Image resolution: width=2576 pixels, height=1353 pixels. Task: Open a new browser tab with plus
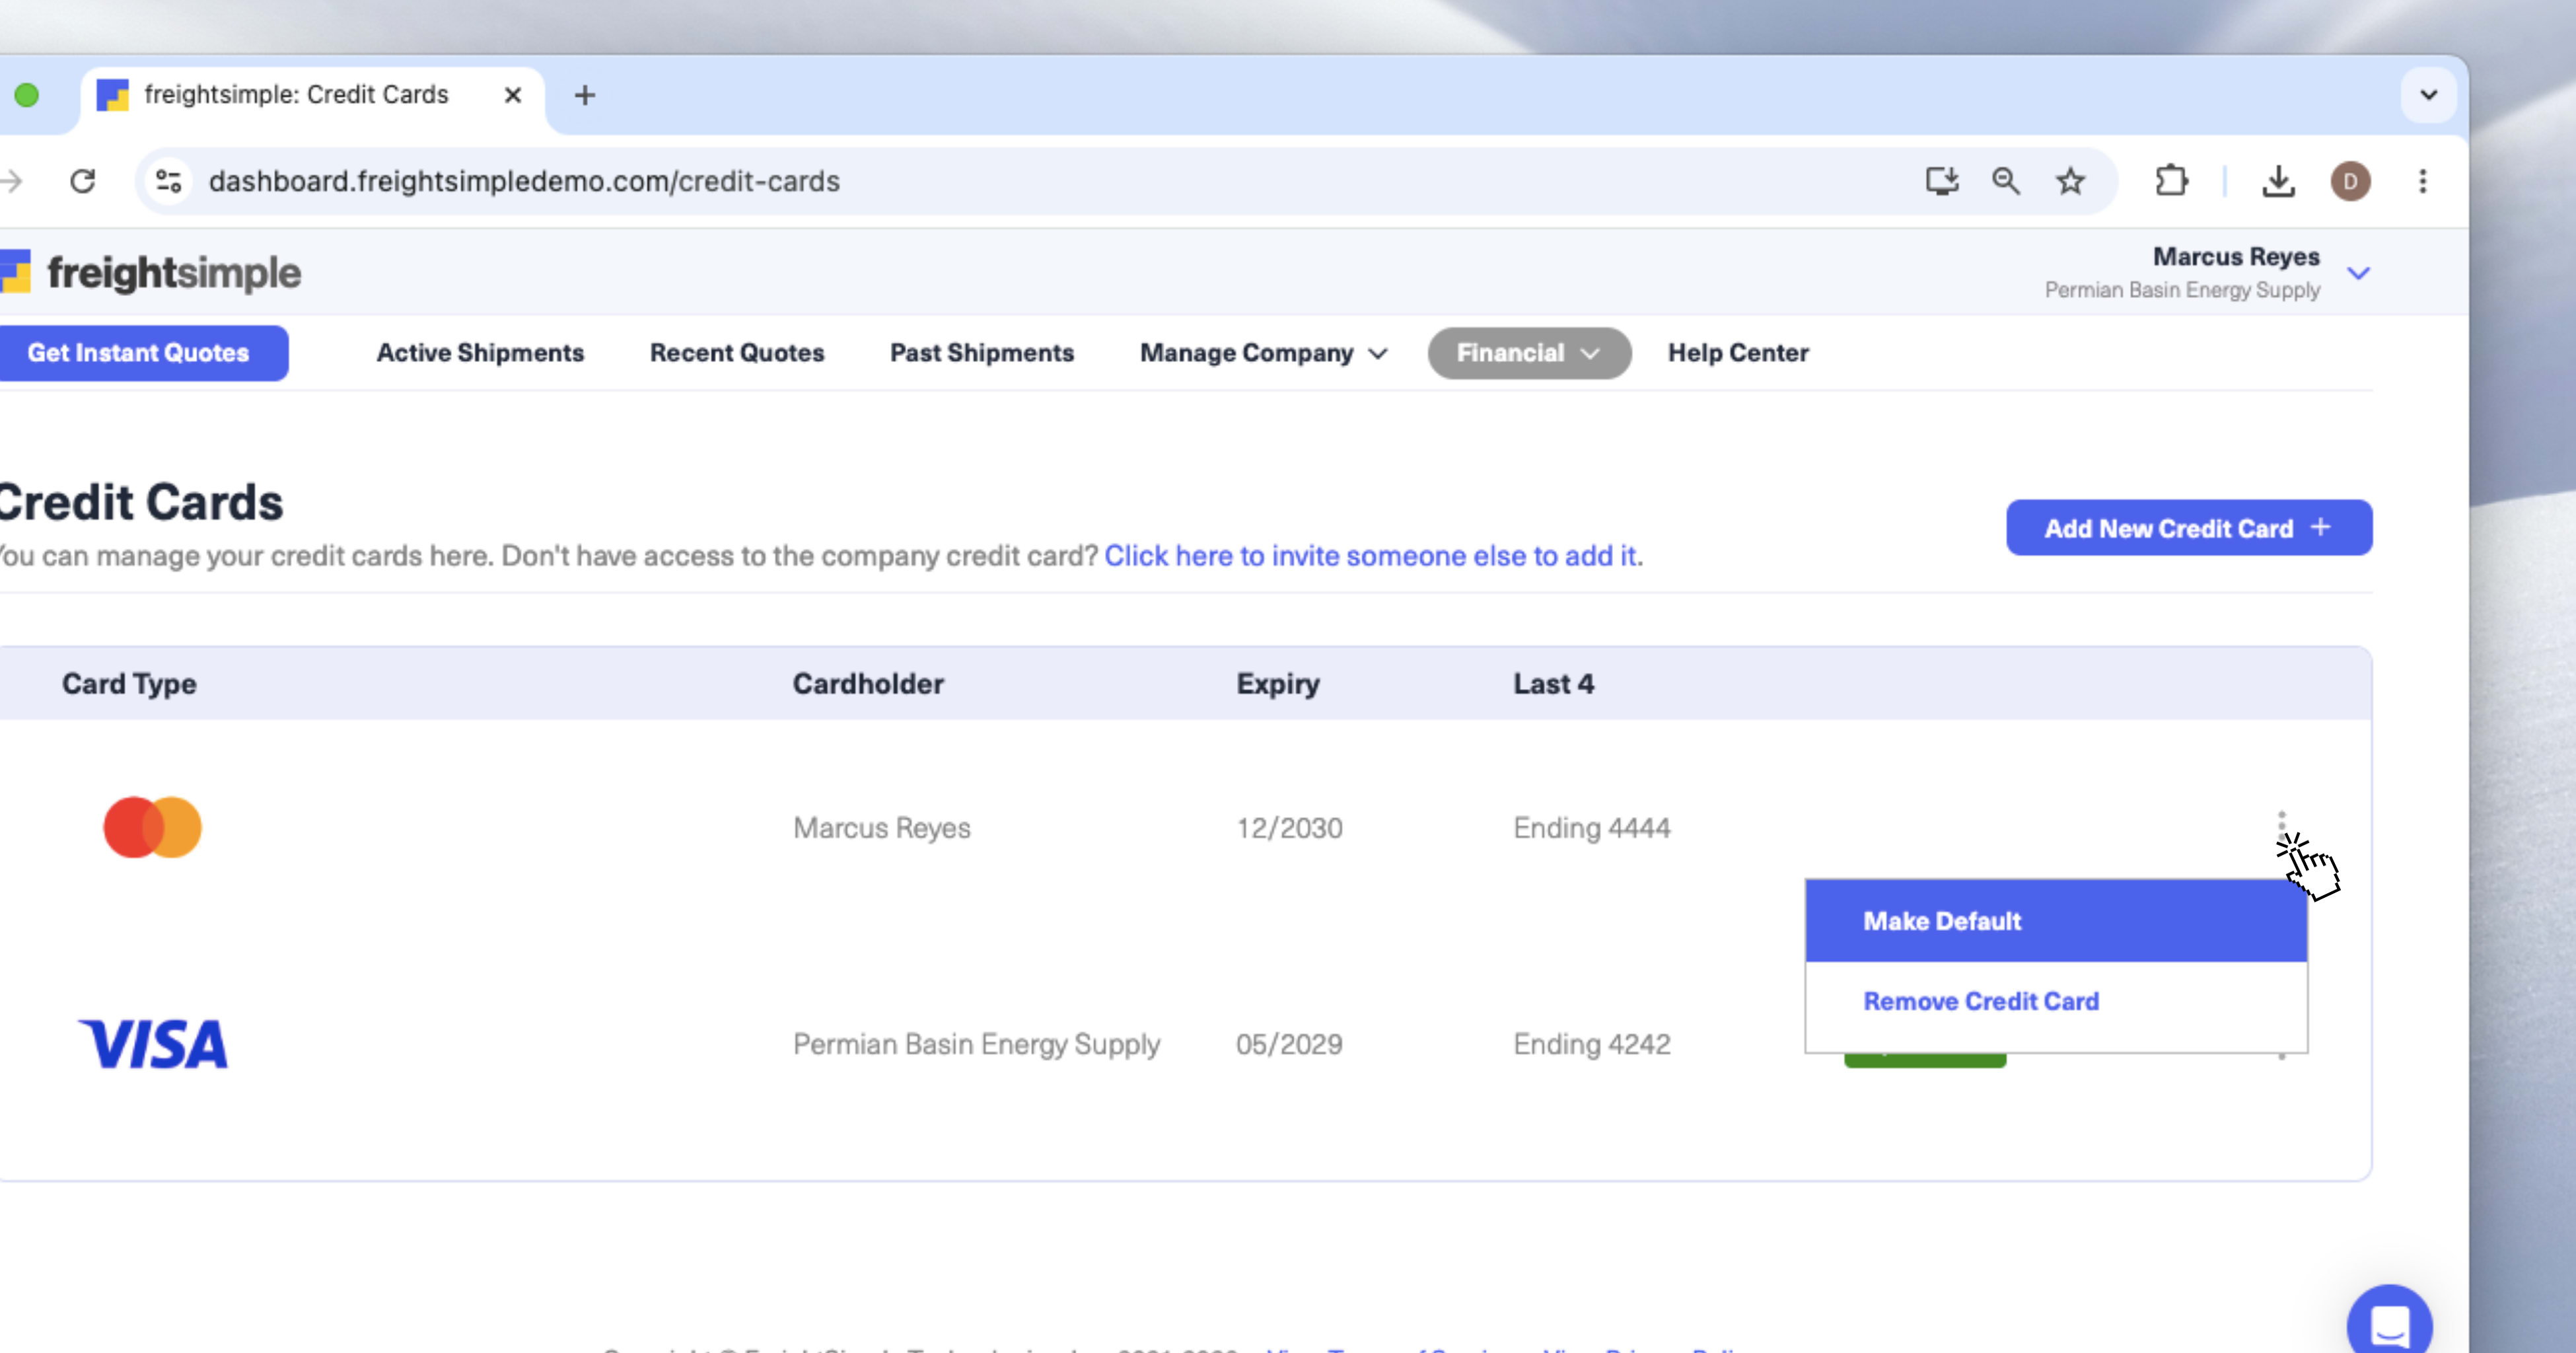585,95
